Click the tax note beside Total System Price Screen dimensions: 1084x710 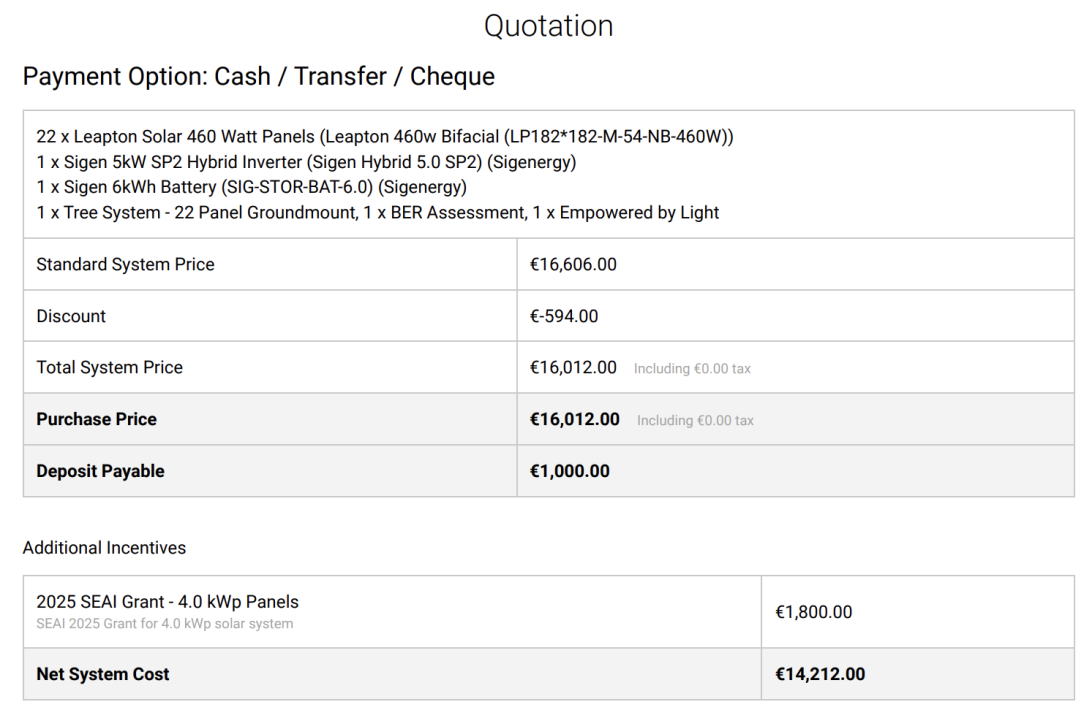pos(692,369)
